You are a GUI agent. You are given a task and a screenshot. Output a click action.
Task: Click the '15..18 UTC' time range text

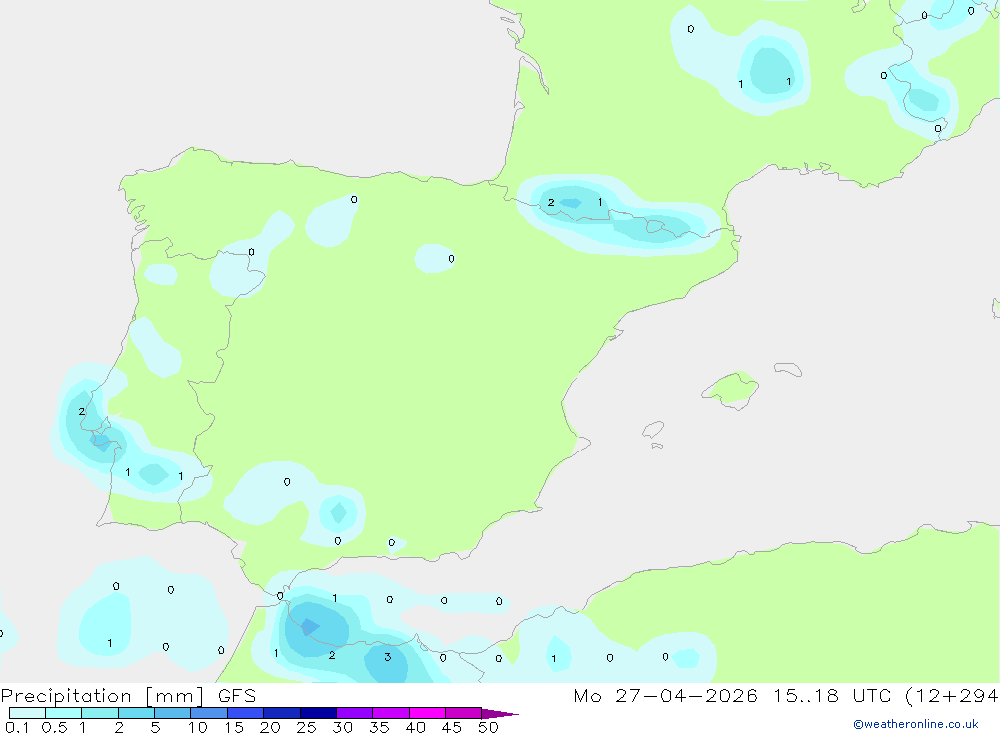pos(832,695)
